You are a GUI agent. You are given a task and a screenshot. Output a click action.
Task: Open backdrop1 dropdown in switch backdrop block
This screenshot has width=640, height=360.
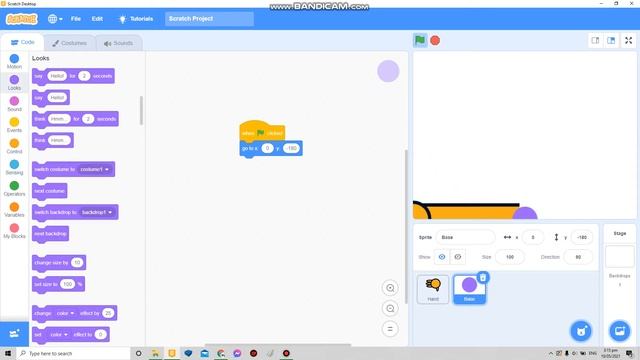[97, 212]
